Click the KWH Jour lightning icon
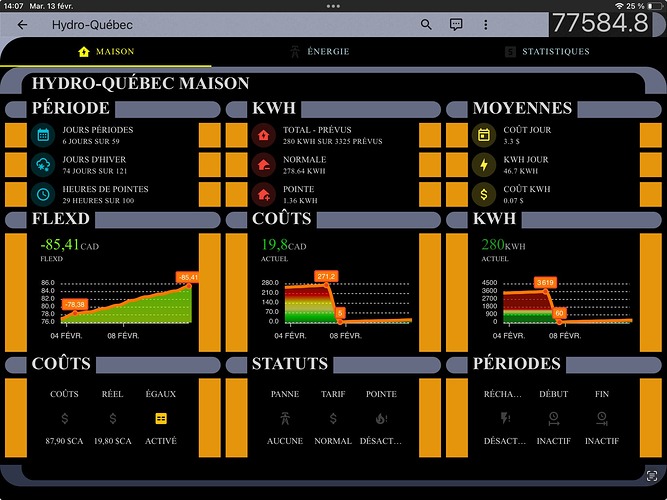This screenshot has height=500, width=667. pyautogui.click(x=484, y=165)
